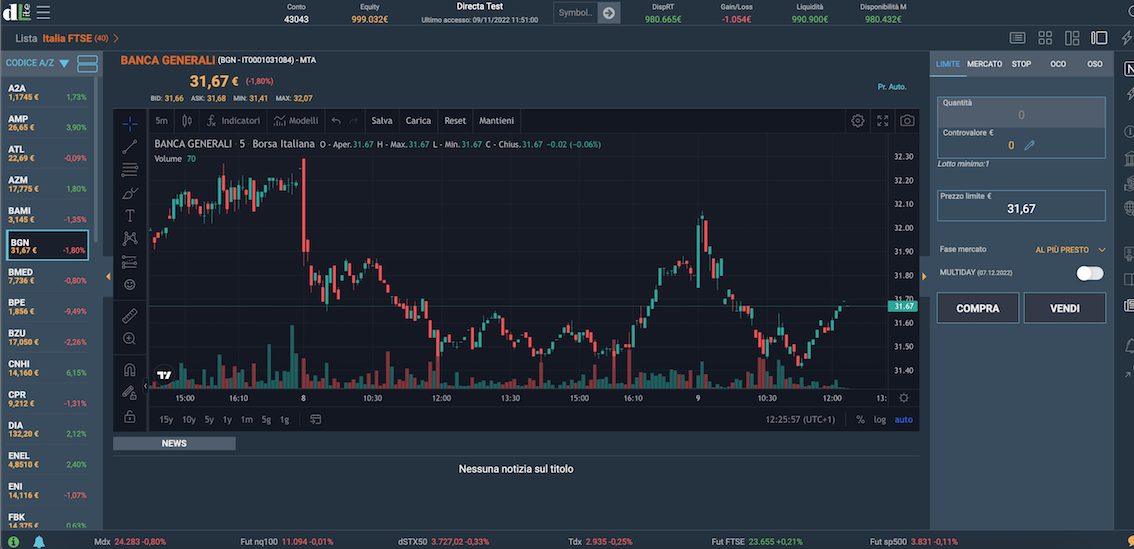Click the Salva chart button
Image resolution: width=1134 pixels, height=549 pixels.
(x=382, y=121)
